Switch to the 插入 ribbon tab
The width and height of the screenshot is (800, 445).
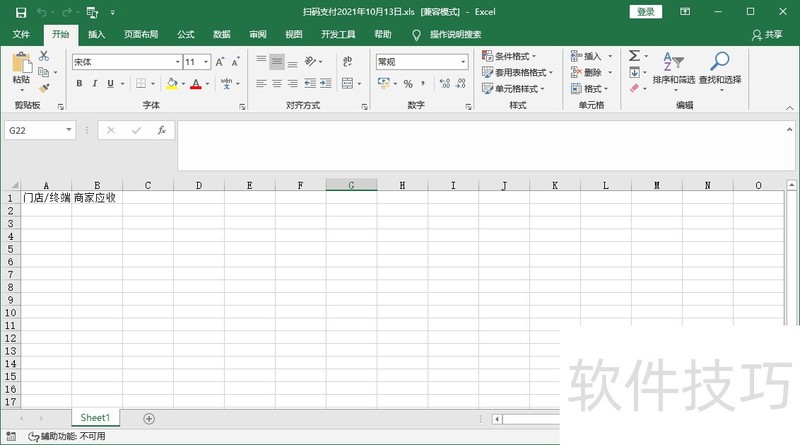click(96, 34)
